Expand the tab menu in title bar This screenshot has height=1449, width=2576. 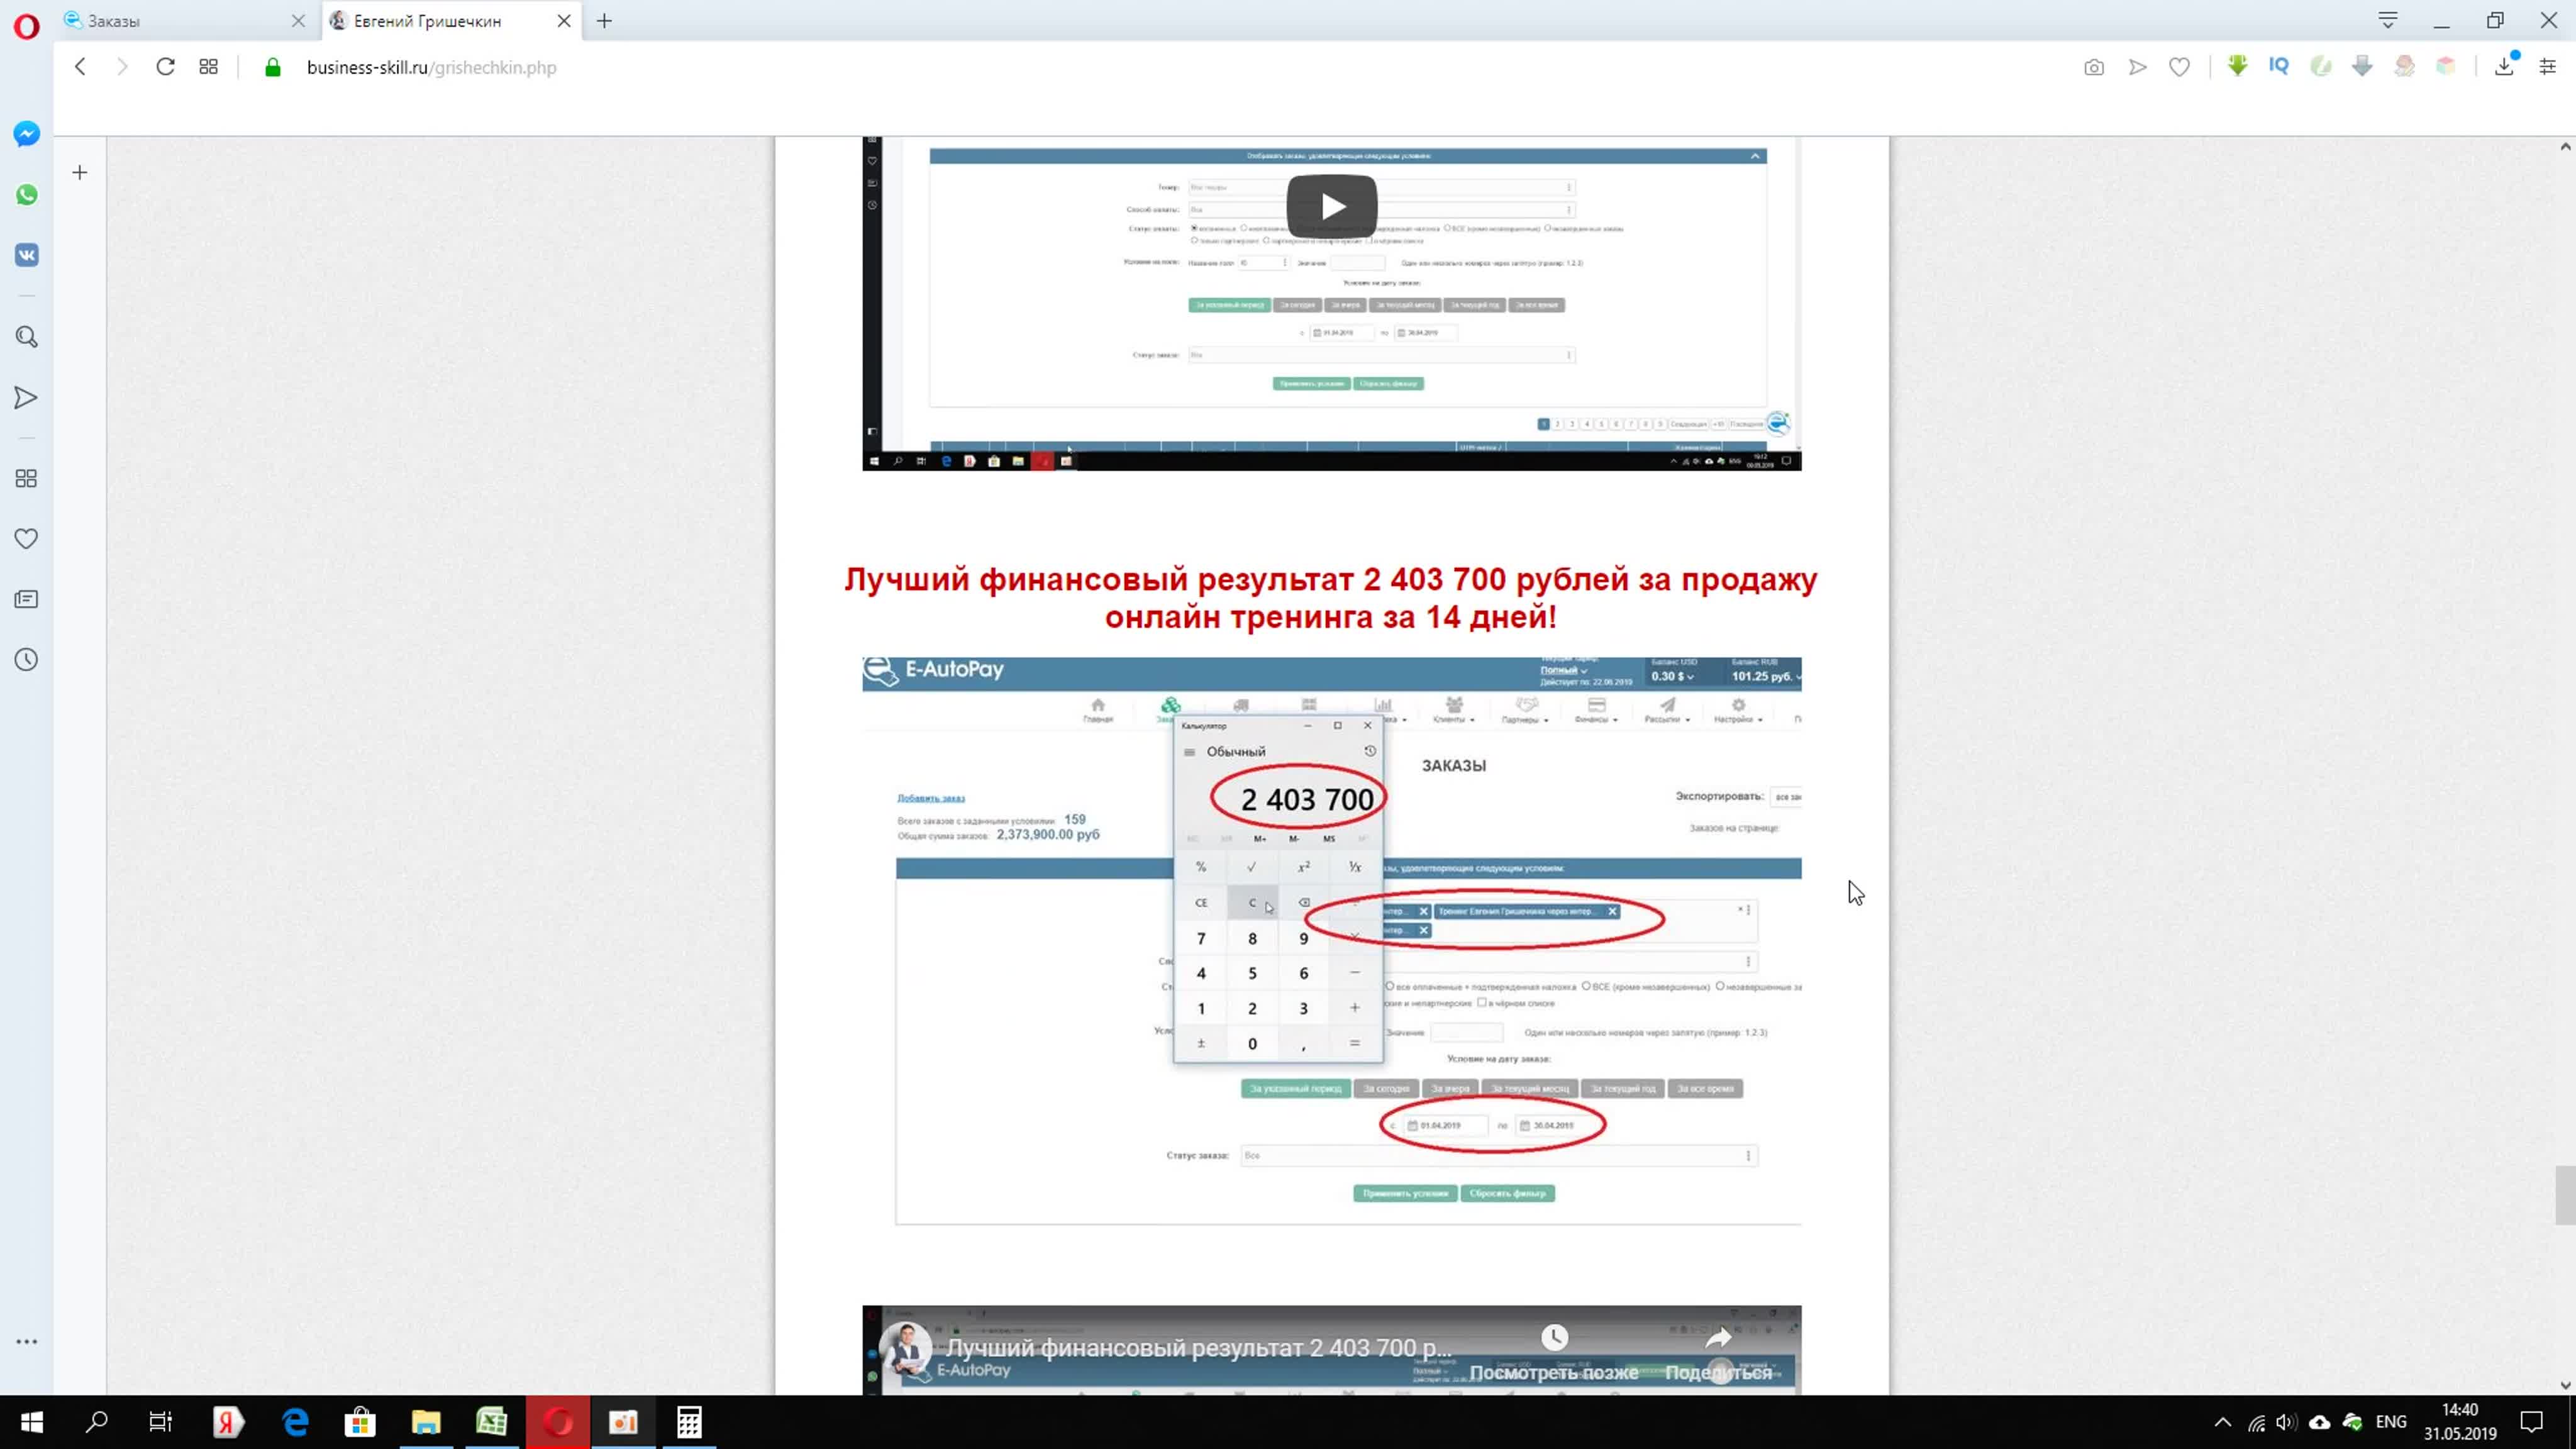tap(2387, 21)
